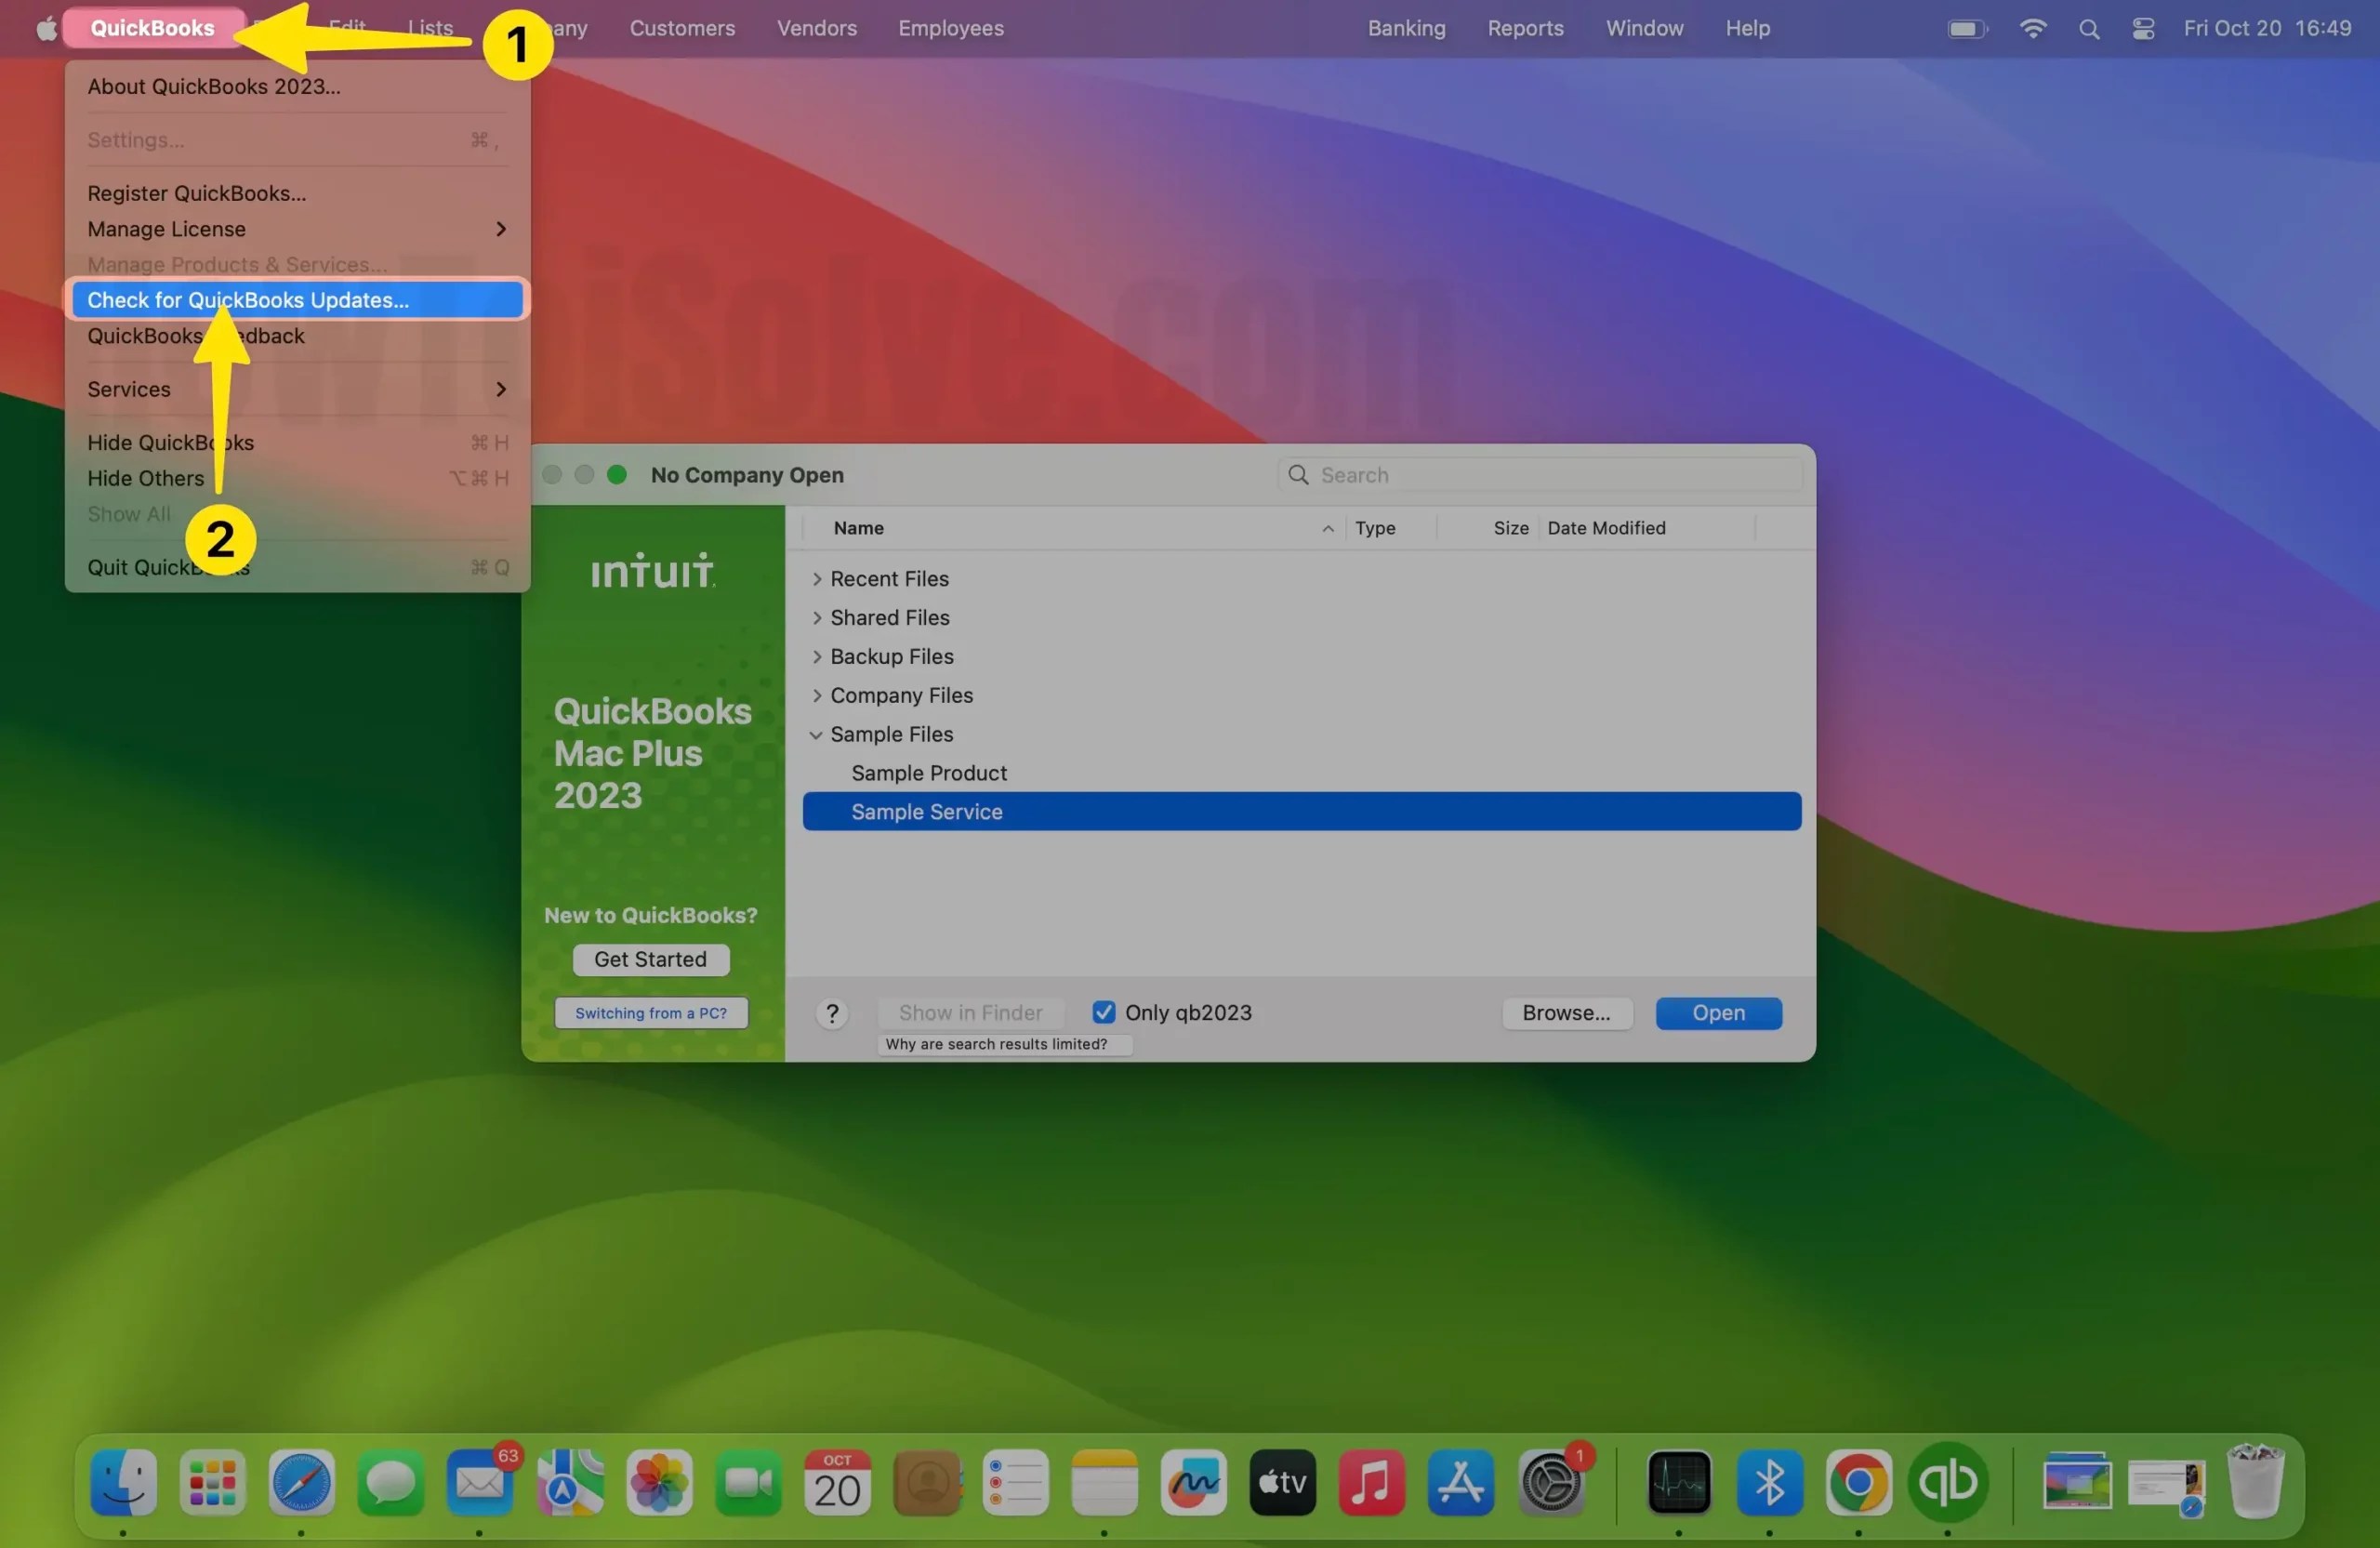Open Mail with 63 unread messages

[x=480, y=1484]
